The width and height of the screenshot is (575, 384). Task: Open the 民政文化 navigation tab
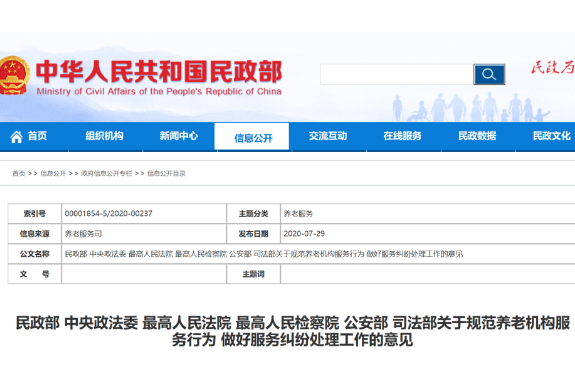click(x=552, y=136)
